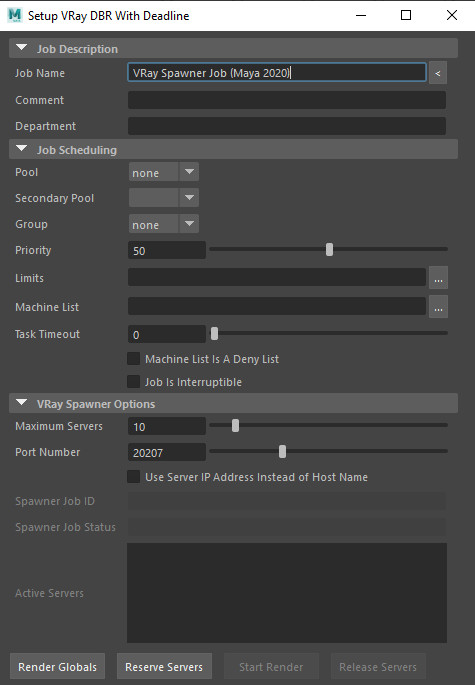This screenshot has width=475, height=685.
Task: Enable Use Server IP Address Instead of Host Name
Action: pos(133,477)
